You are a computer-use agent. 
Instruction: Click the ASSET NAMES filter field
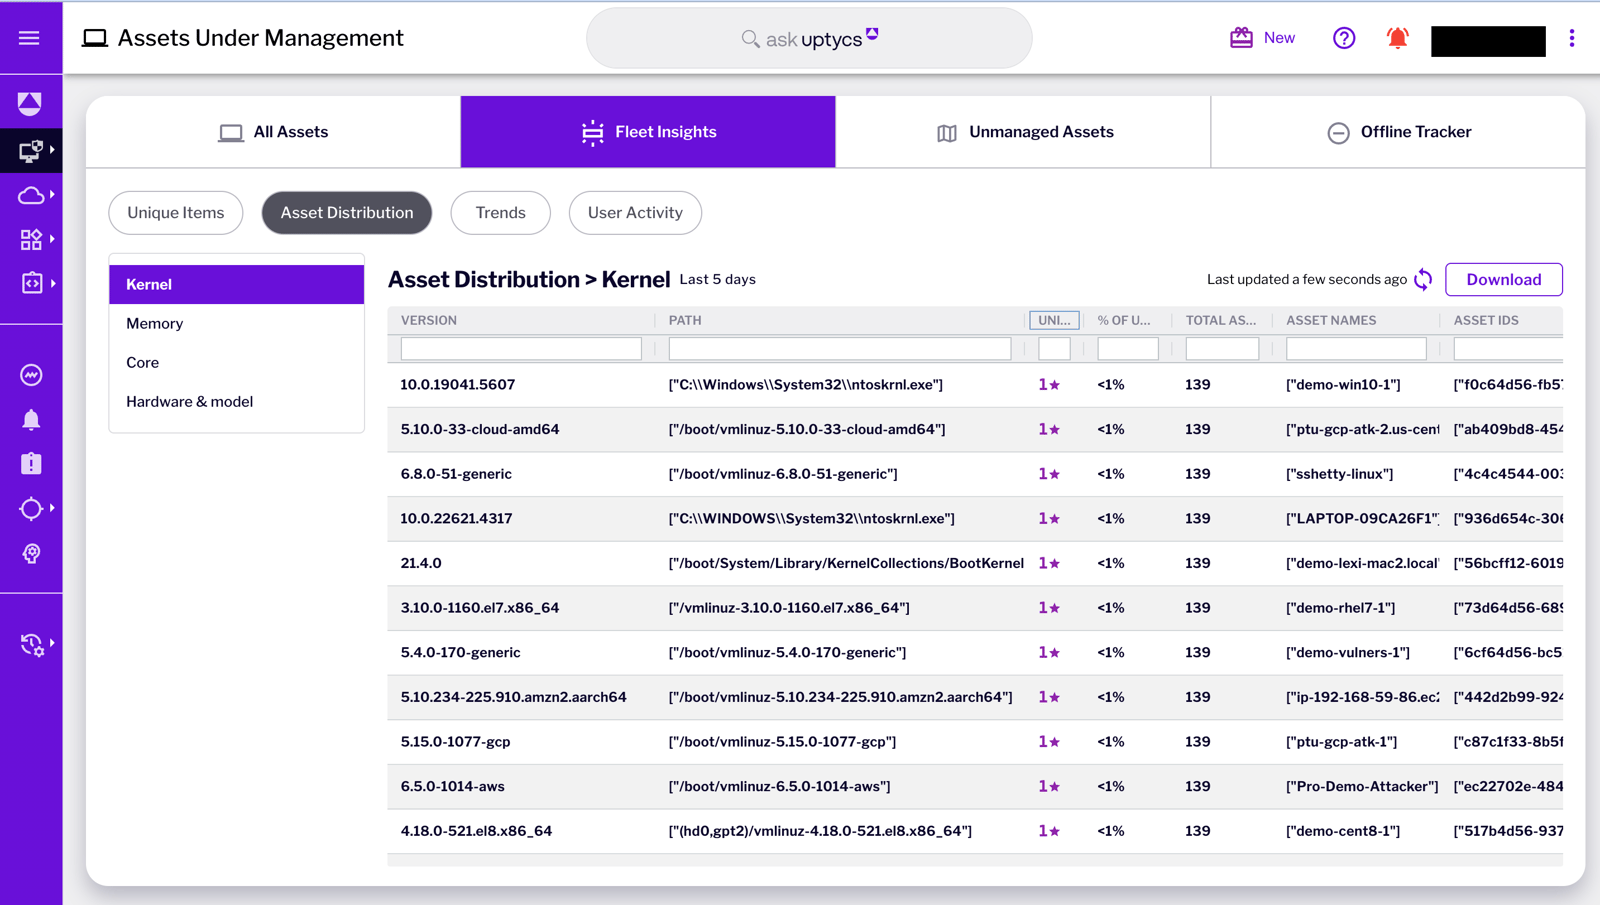click(1356, 349)
